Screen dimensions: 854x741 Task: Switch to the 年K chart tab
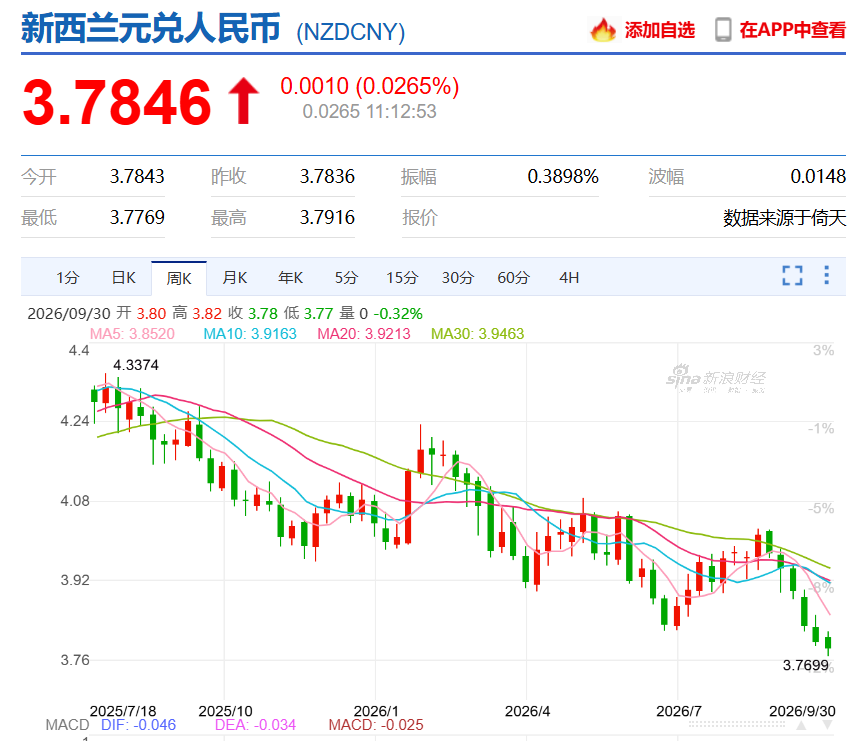tap(290, 278)
